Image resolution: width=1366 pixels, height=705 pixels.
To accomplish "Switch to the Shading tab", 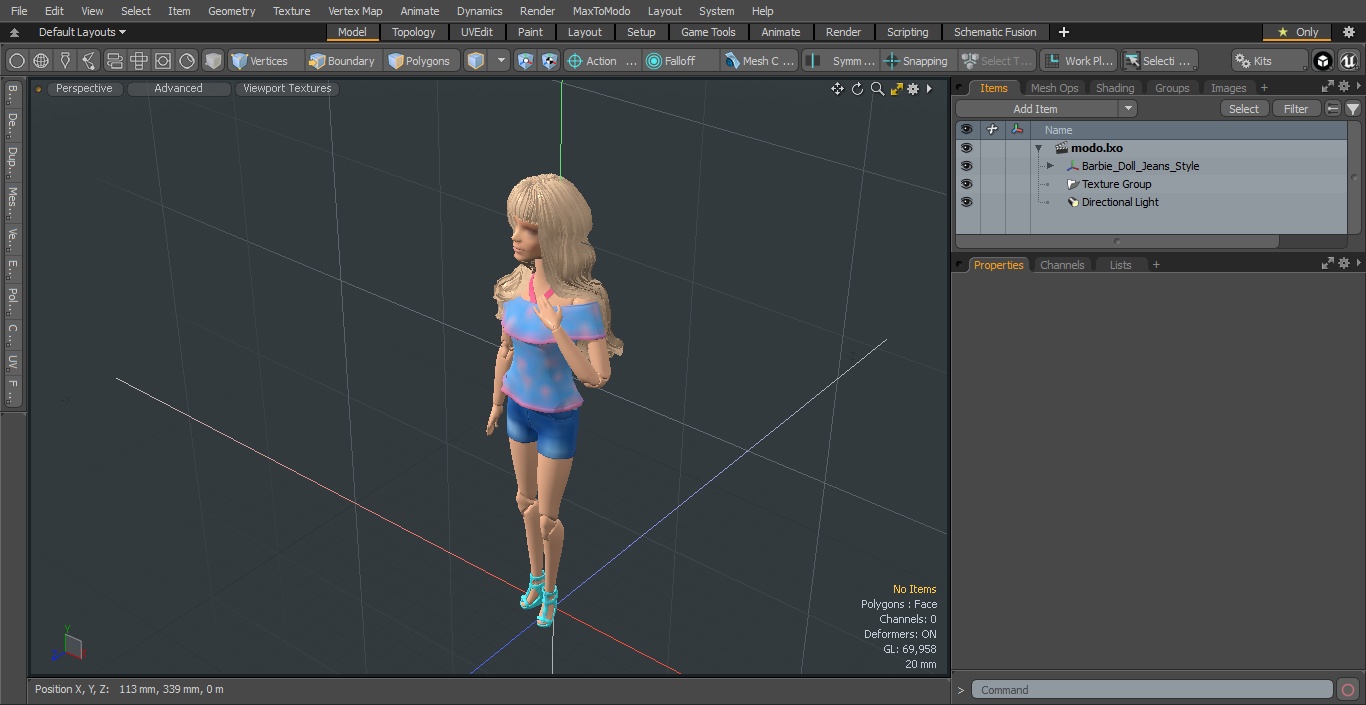I will 1115,88.
